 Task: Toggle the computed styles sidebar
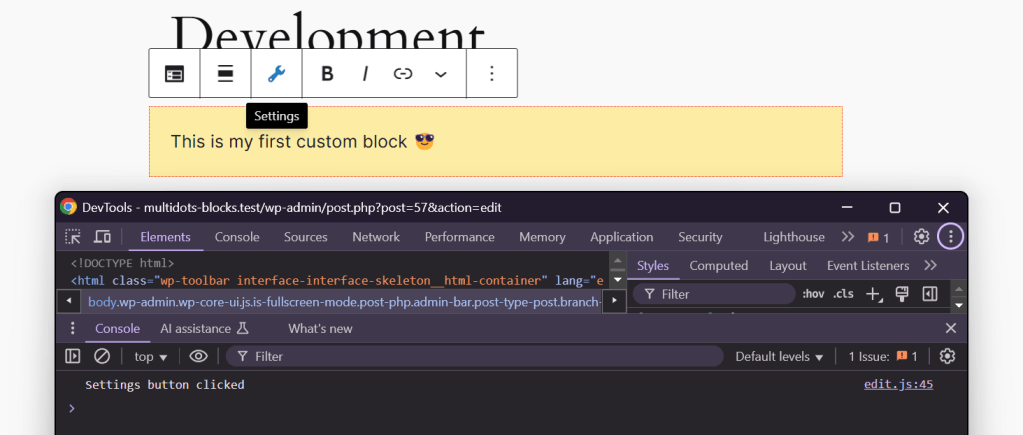pyautogui.click(x=930, y=294)
